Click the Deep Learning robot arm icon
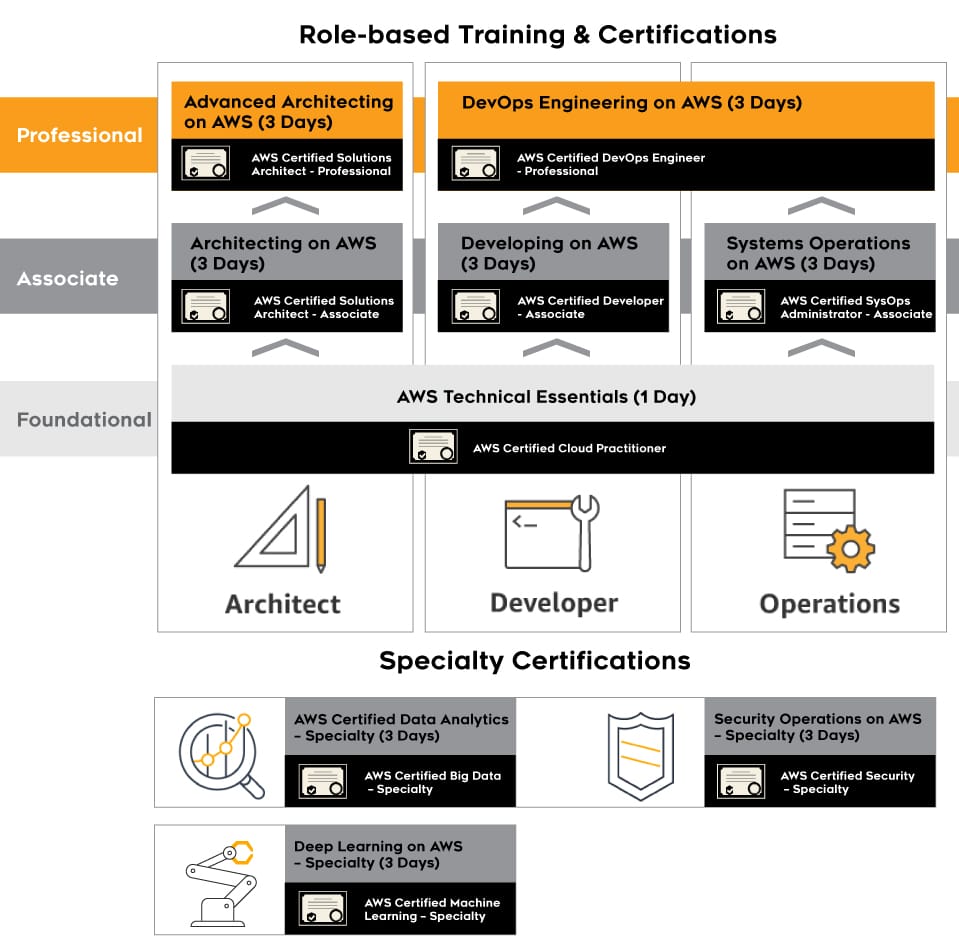 (221, 883)
